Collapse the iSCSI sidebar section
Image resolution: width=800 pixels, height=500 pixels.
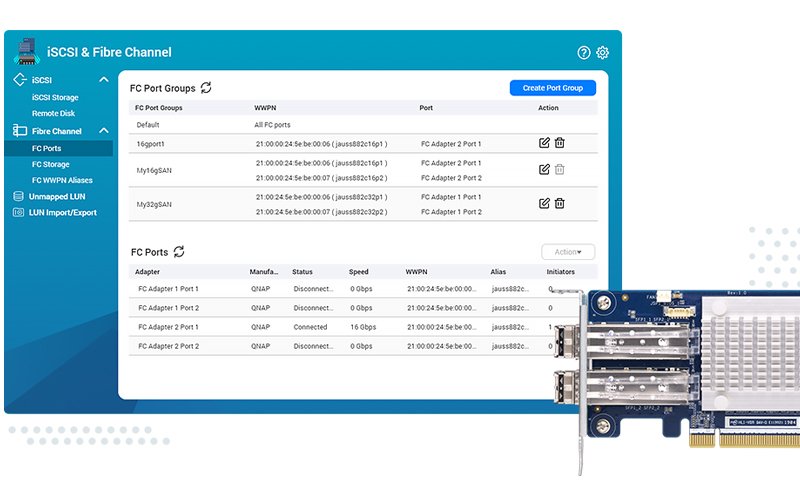(x=104, y=80)
